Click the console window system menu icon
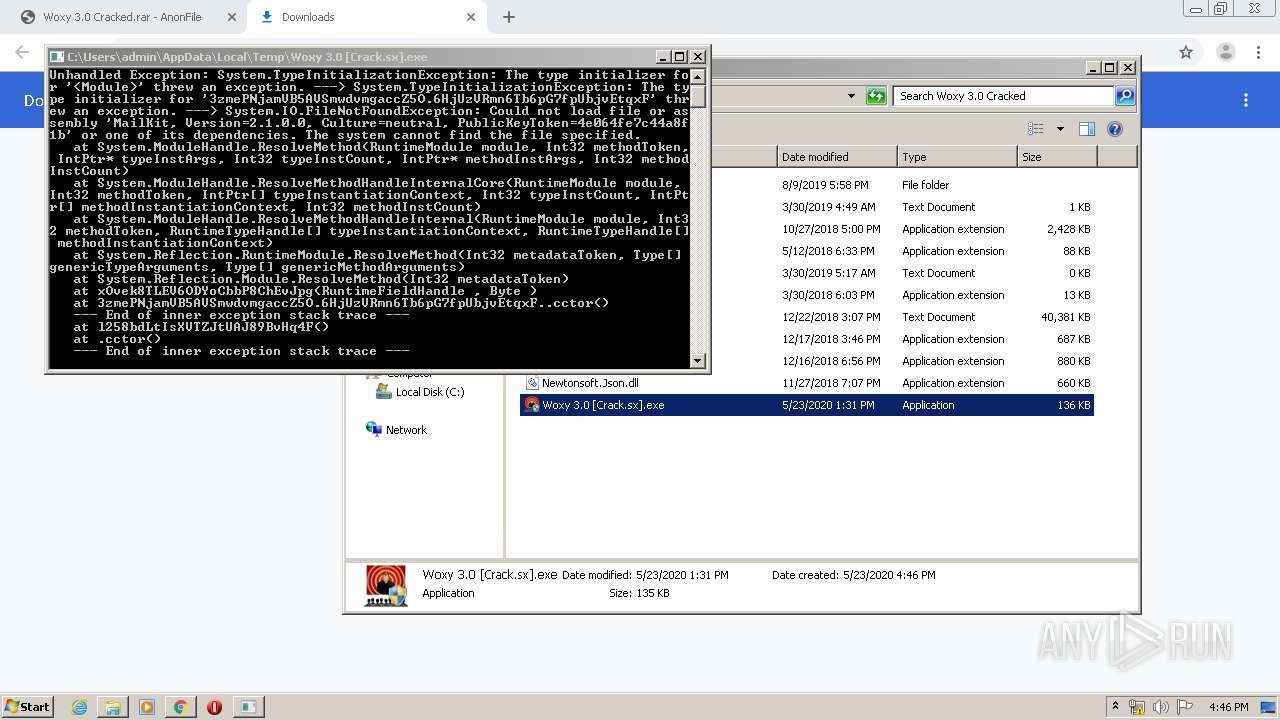This screenshot has width=1280, height=720. pos(58,57)
